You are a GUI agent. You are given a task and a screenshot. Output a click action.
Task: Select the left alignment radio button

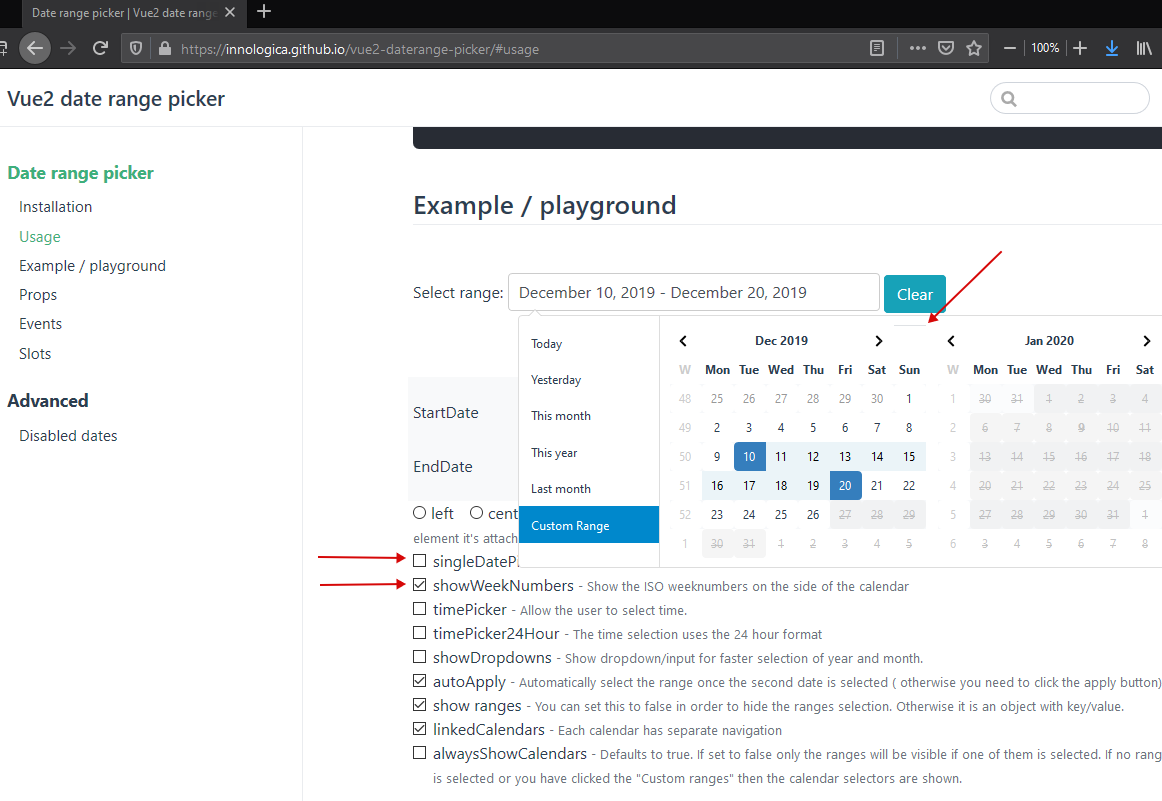[x=419, y=512]
